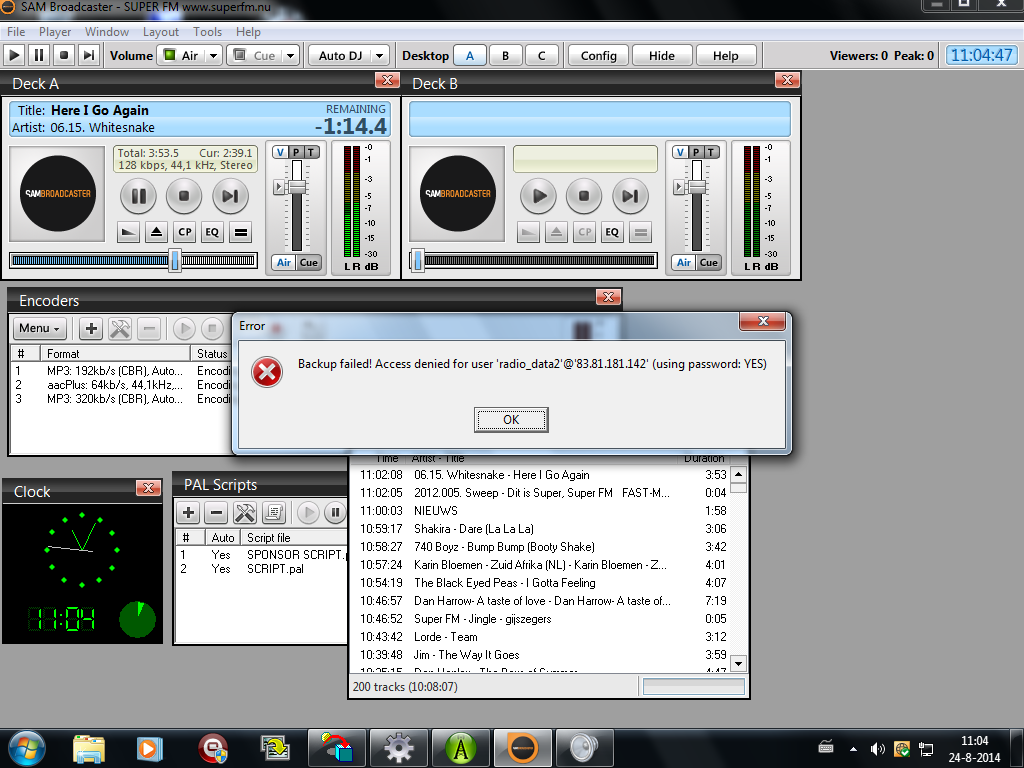
Task: Open the Air volume dropdown arrow
Action: 214,56
